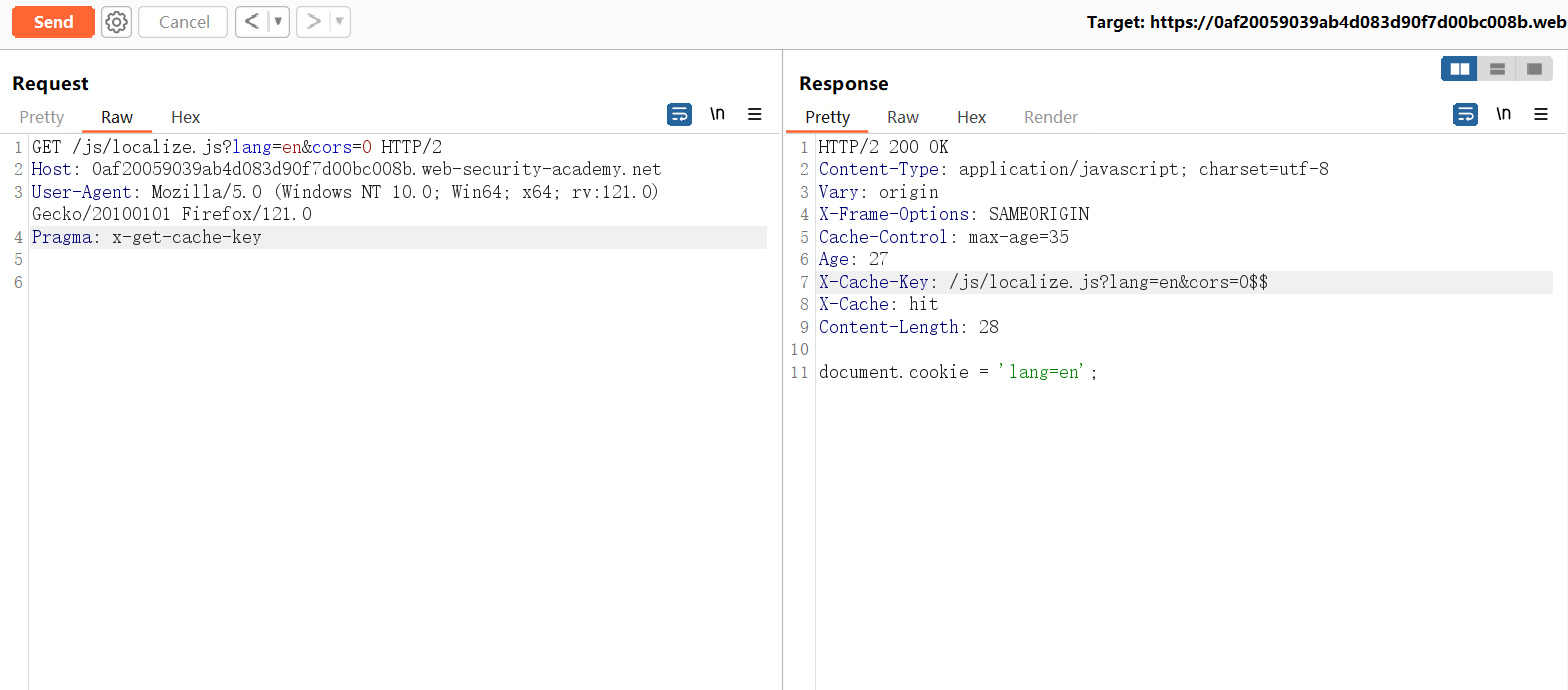Go forward to next request in history
Viewport: 1568px width, 690px height.
[313, 22]
